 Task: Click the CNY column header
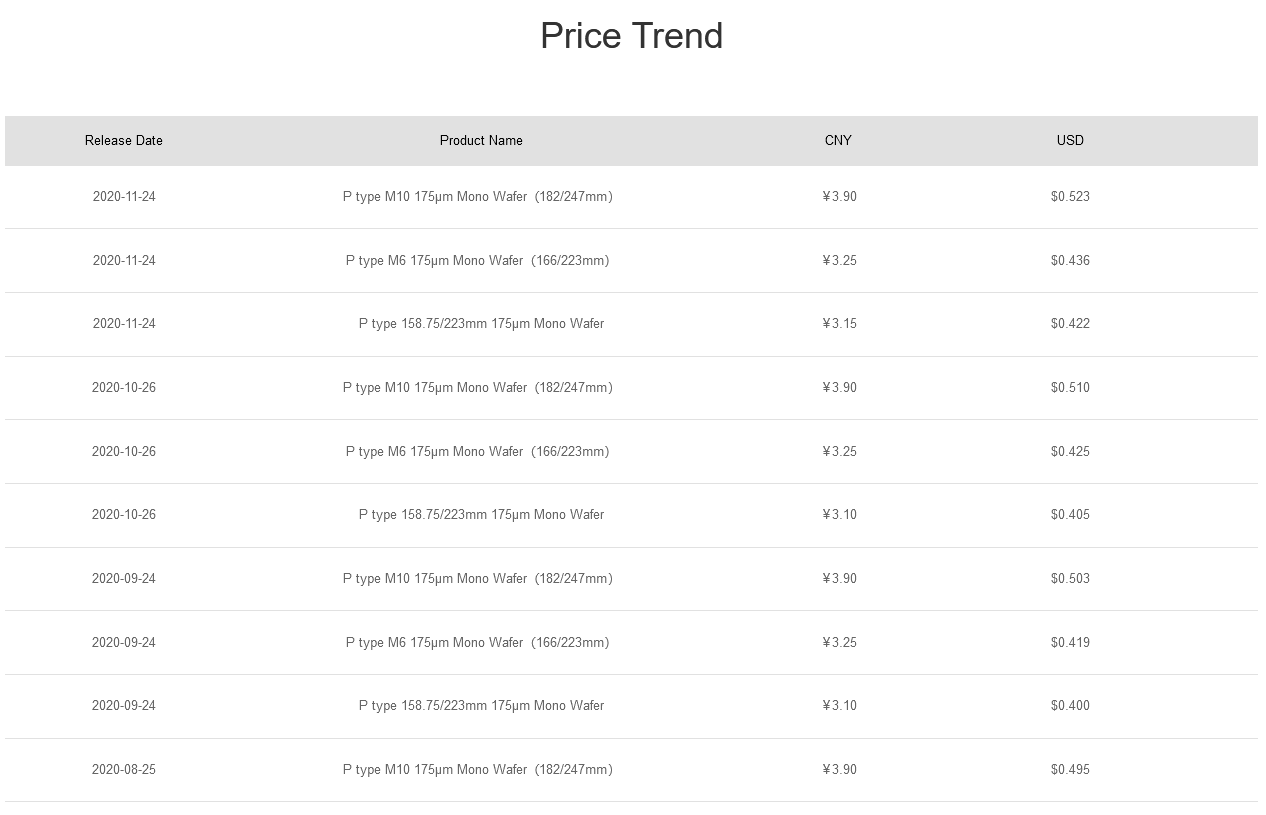click(838, 141)
